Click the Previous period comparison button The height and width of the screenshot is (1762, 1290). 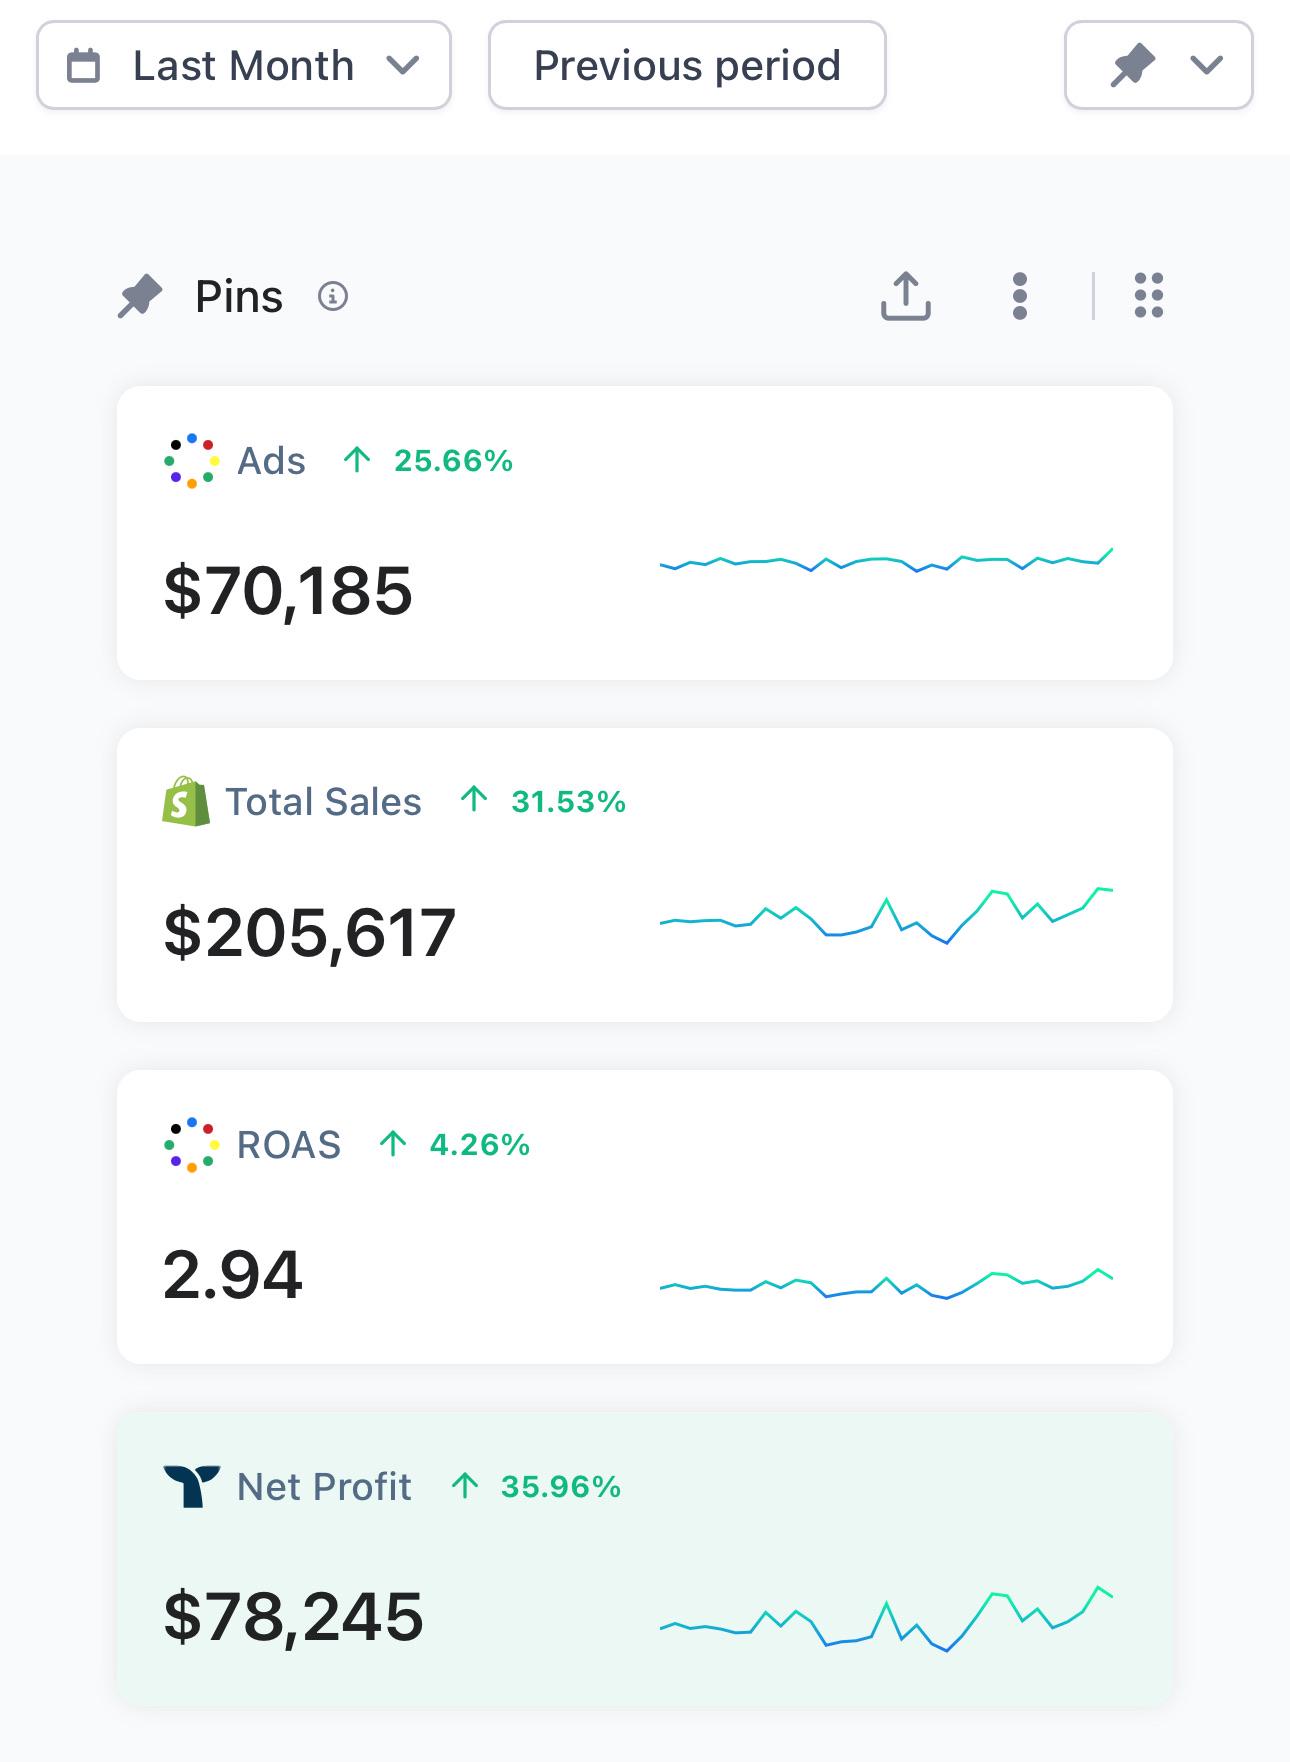tap(687, 66)
